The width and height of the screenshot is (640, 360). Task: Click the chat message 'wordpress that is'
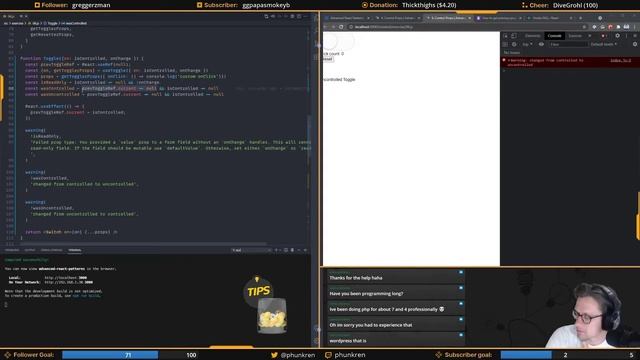click(348, 340)
